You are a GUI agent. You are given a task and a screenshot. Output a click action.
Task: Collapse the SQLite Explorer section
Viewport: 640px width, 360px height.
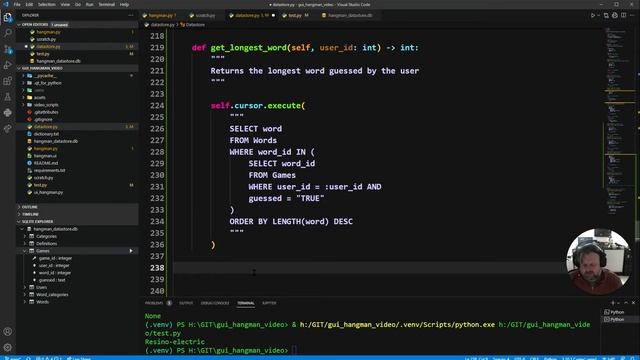(77, 222)
